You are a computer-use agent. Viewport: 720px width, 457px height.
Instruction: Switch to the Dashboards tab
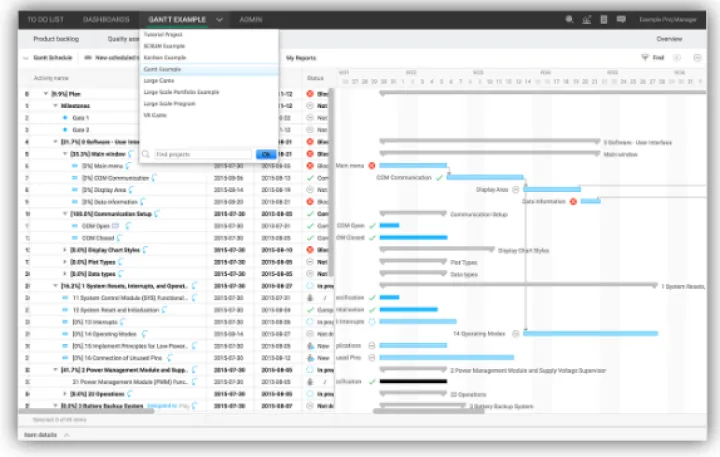point(106,19)
